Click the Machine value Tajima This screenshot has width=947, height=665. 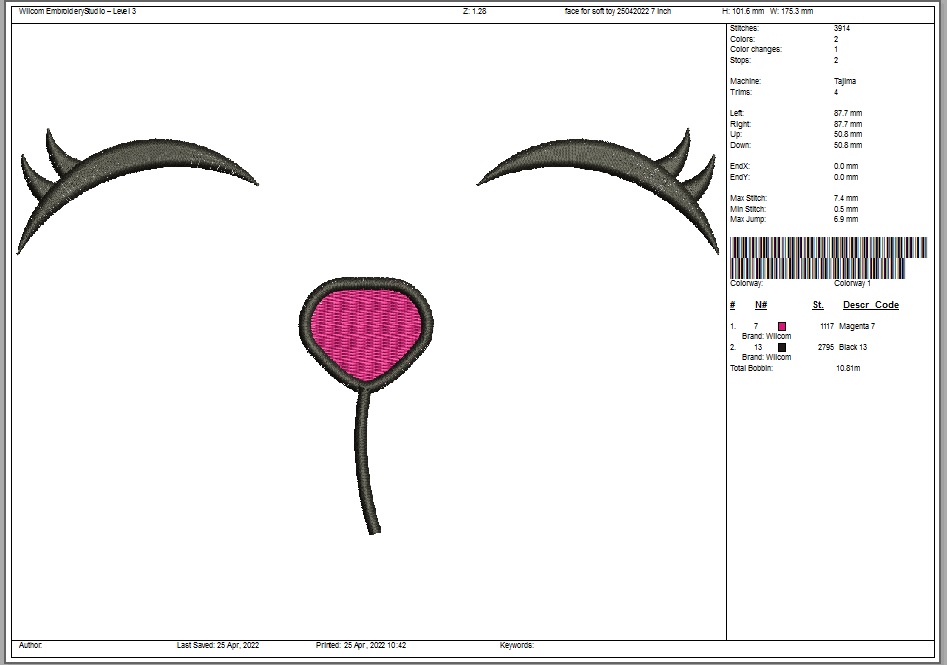(x=845, y=81)
